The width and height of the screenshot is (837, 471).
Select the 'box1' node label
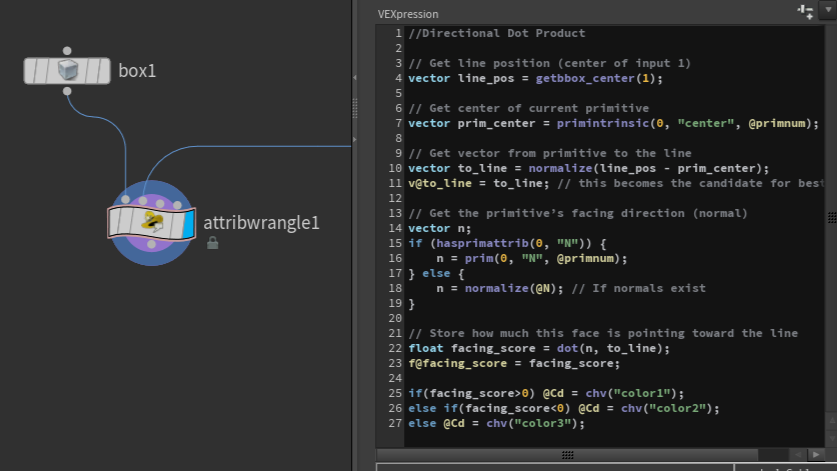(137, 70)
